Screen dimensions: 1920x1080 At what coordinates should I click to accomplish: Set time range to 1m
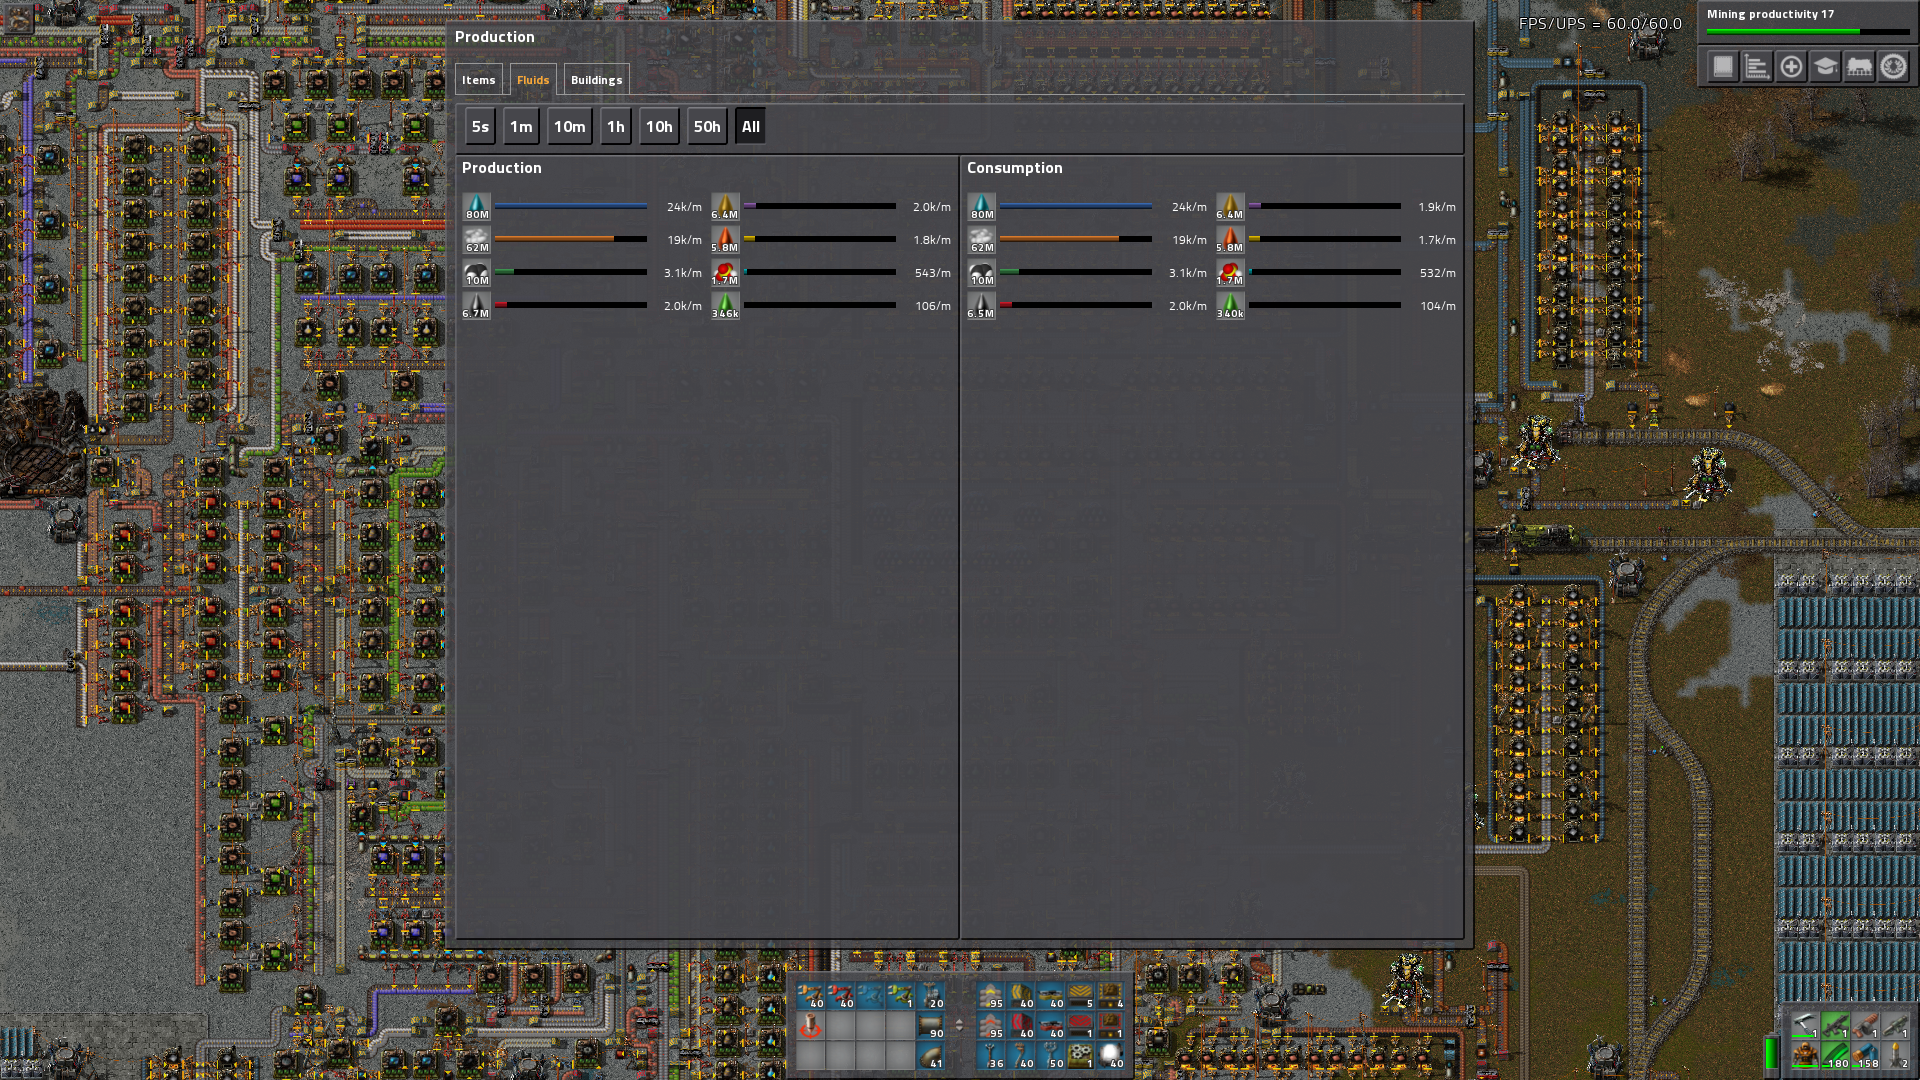(x=521, y=127)
